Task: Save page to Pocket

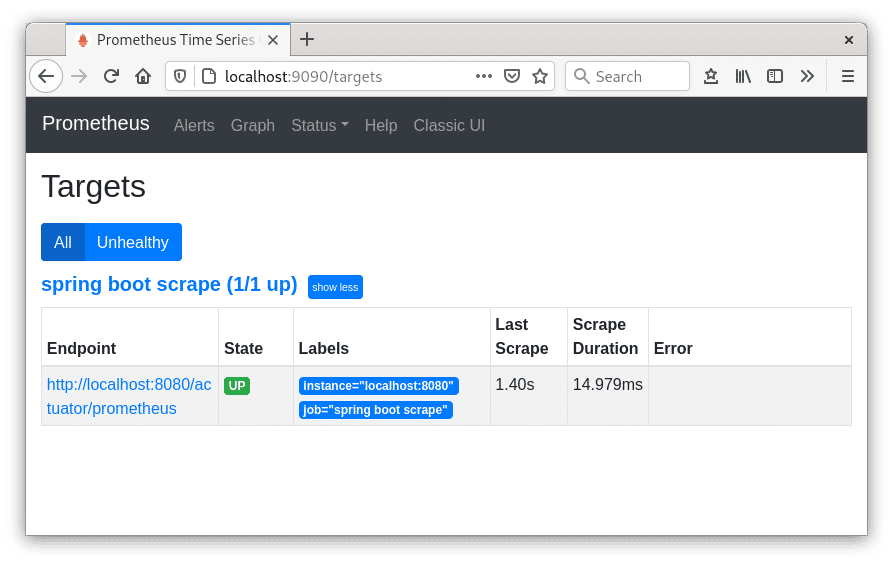Action: [512, 76]
